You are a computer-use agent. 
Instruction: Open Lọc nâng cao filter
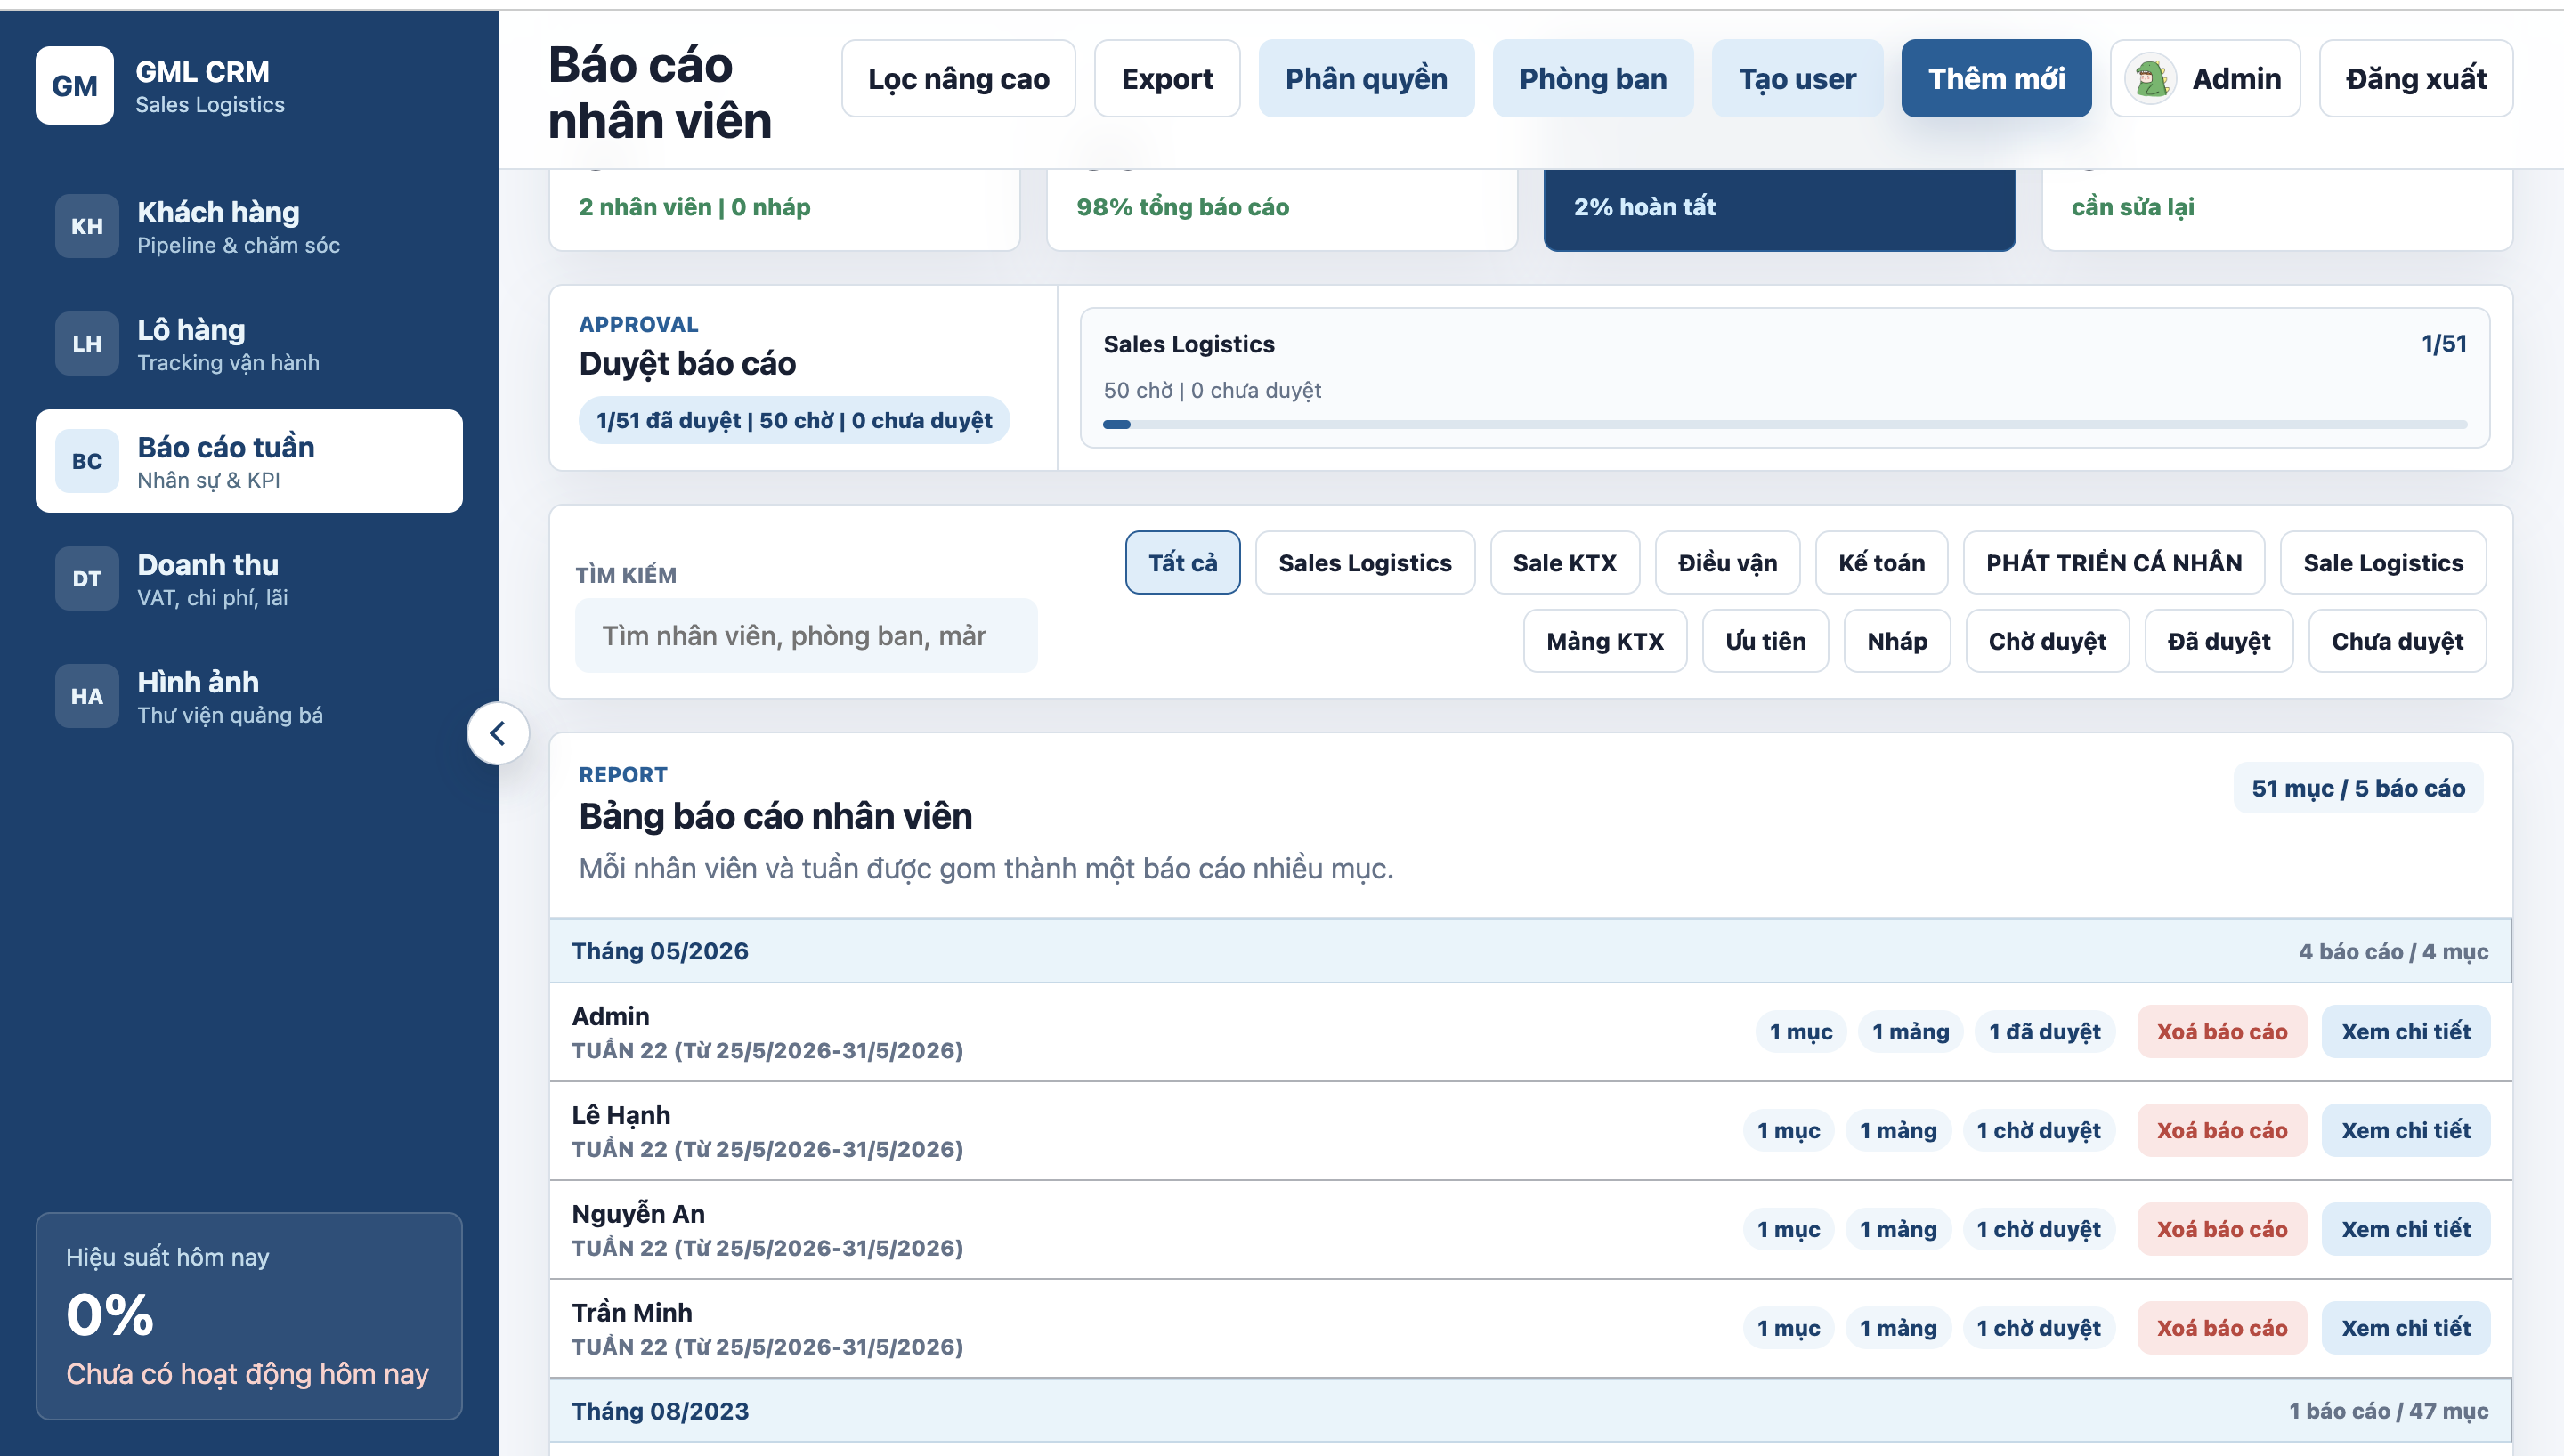pos(959,79)
